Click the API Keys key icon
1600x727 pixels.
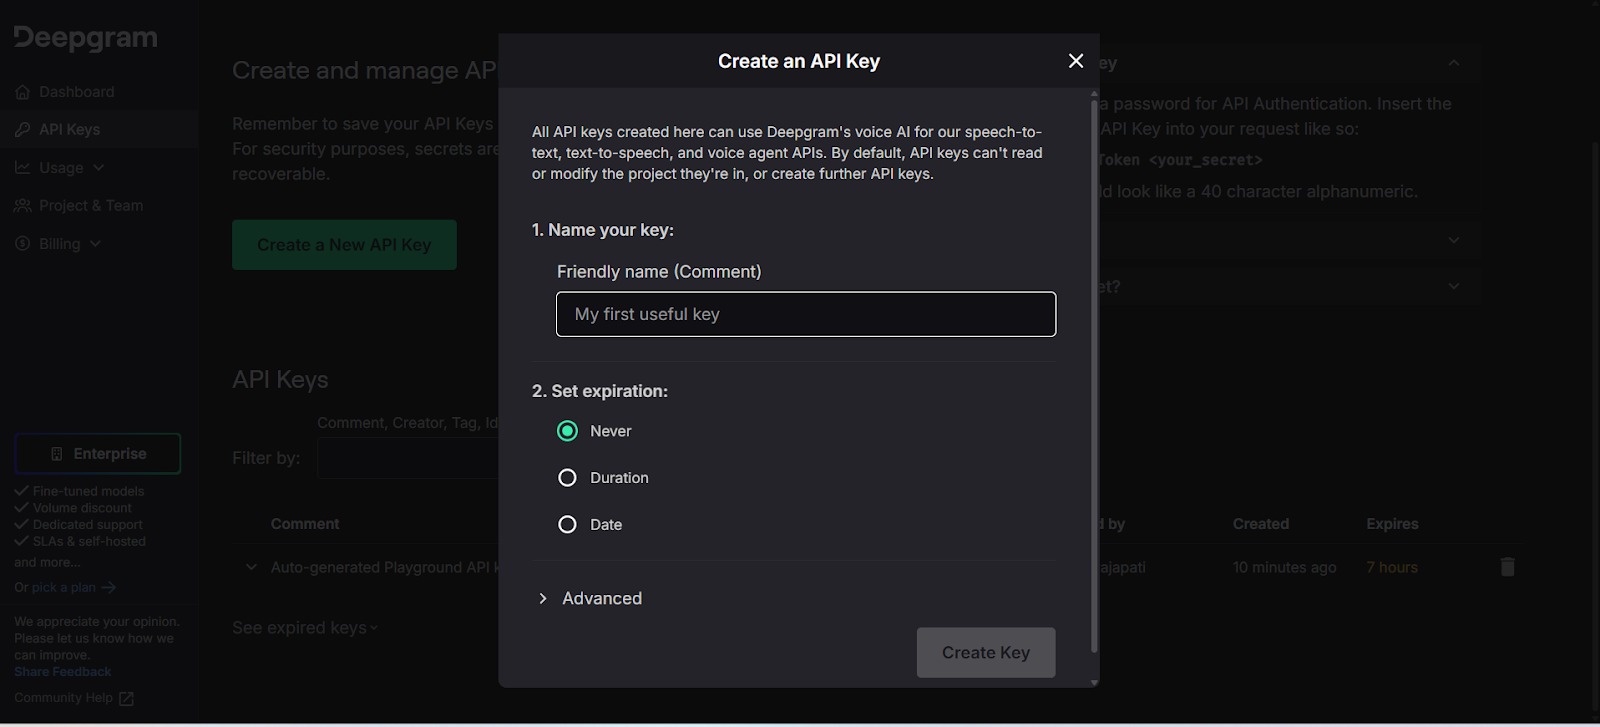[x=23, y=130]
